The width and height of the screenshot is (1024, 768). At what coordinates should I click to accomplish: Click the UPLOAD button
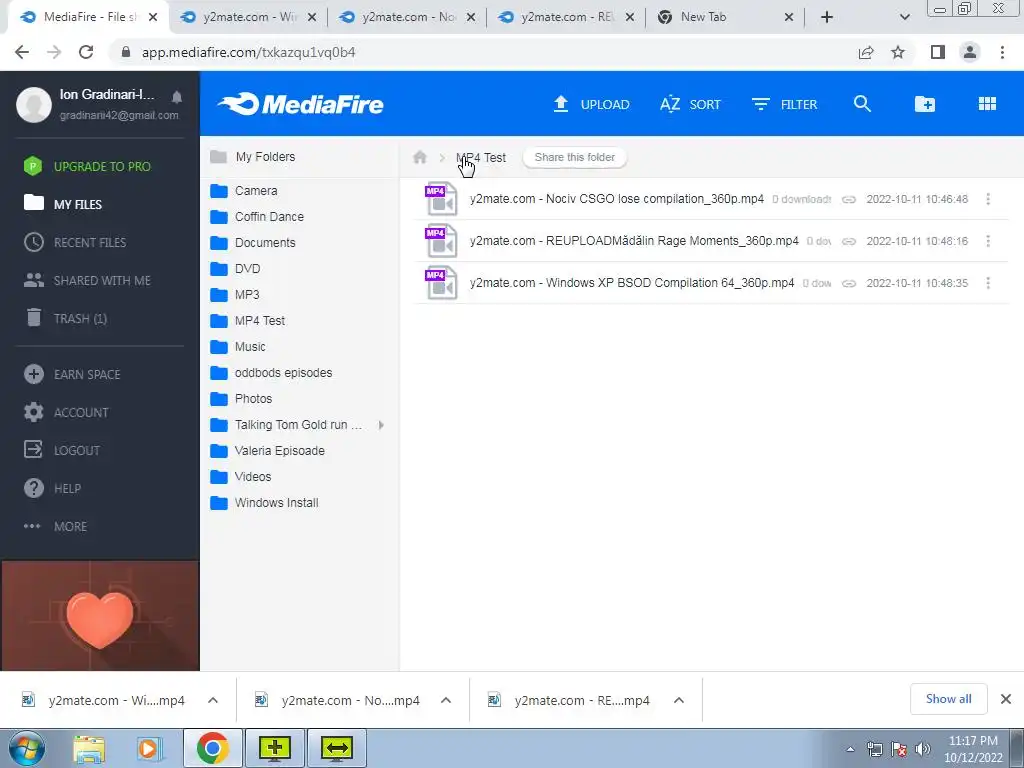(x=591, y=104)
